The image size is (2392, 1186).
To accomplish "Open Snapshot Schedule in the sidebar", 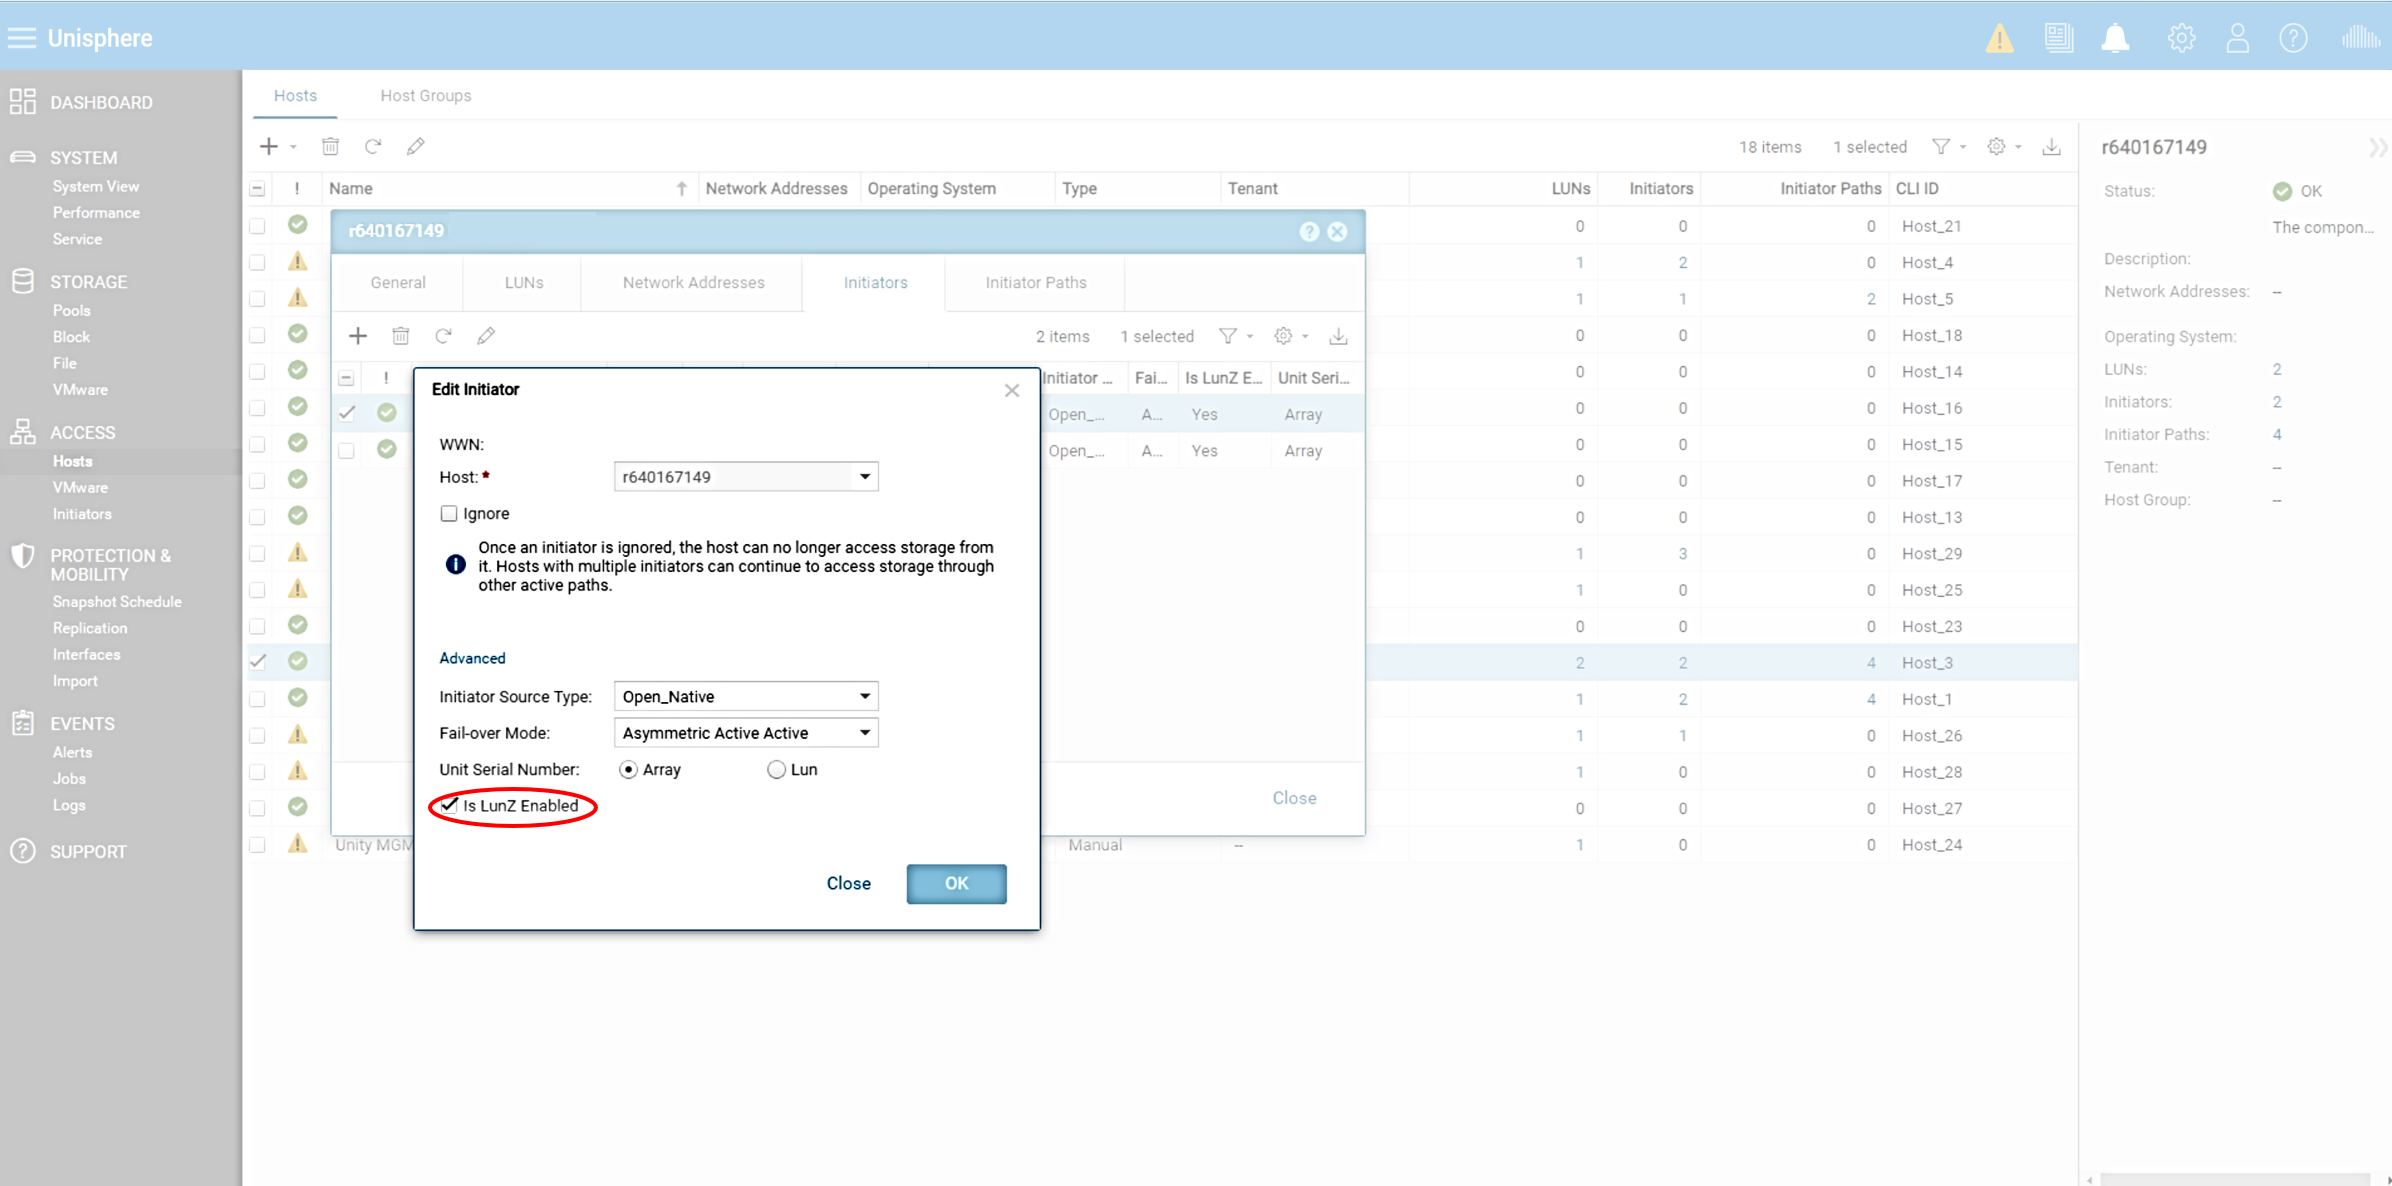I will click(x=117, y=601).
